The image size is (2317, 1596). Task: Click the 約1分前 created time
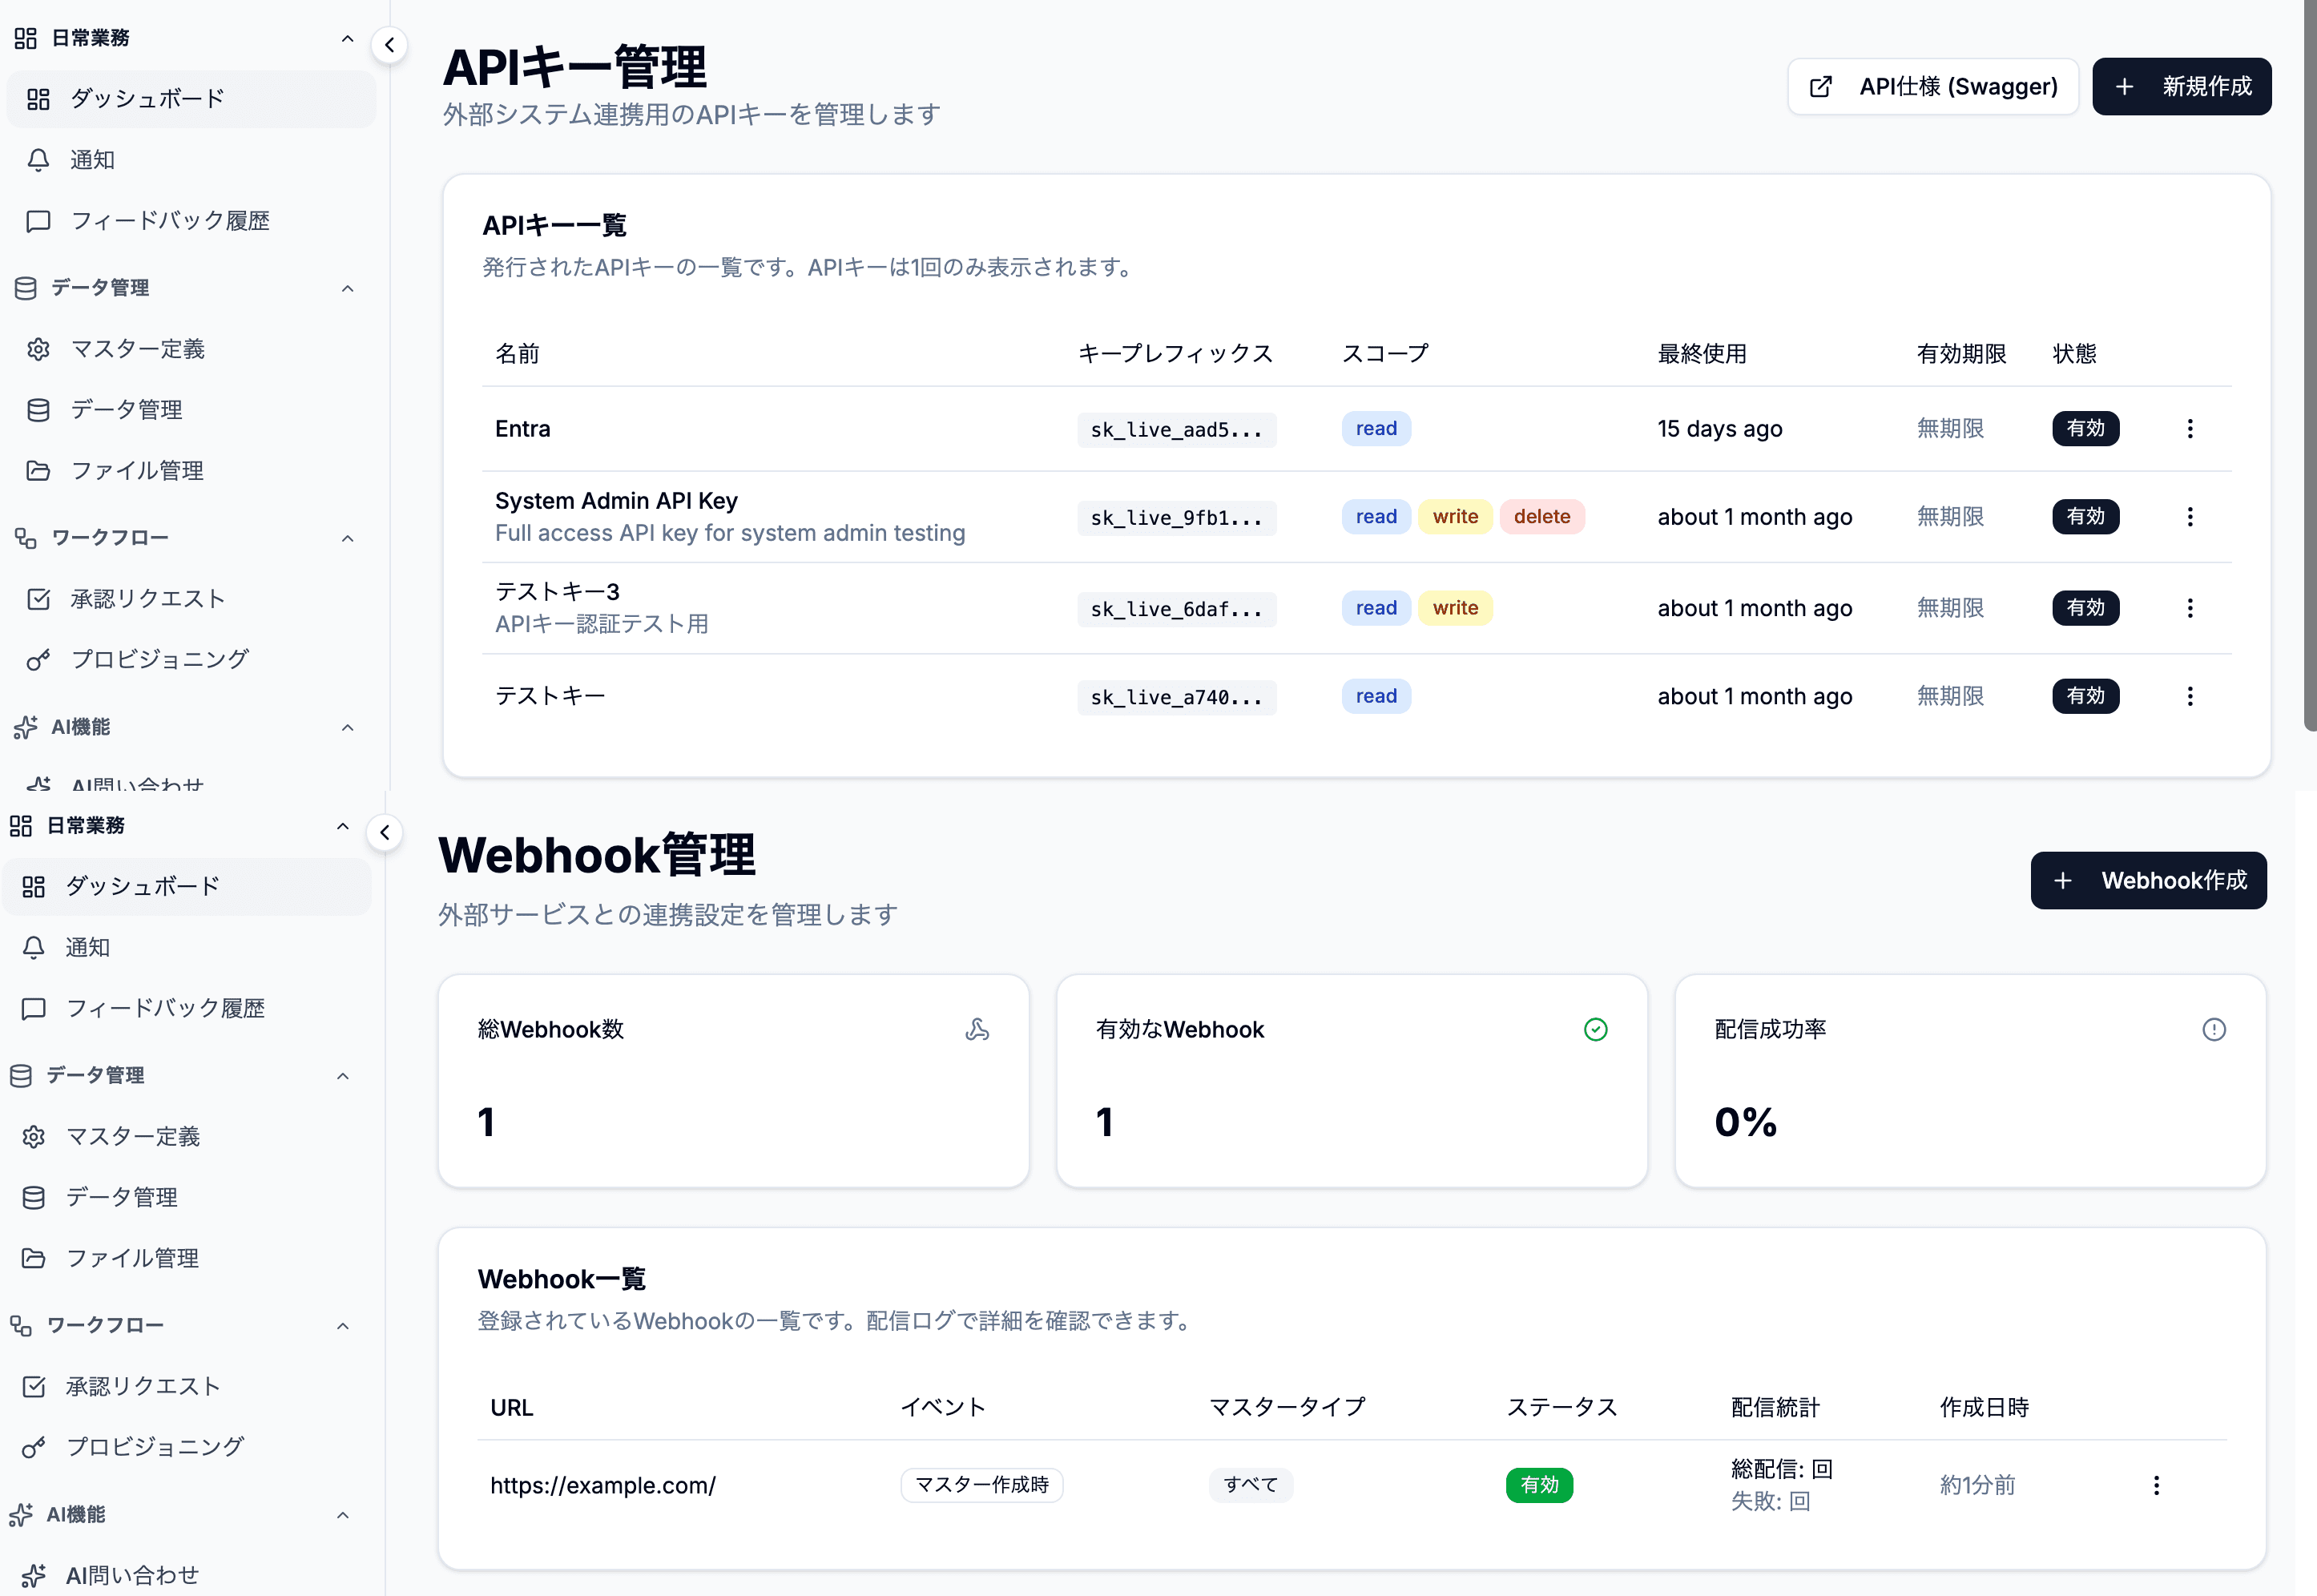coord(1977,1486)
